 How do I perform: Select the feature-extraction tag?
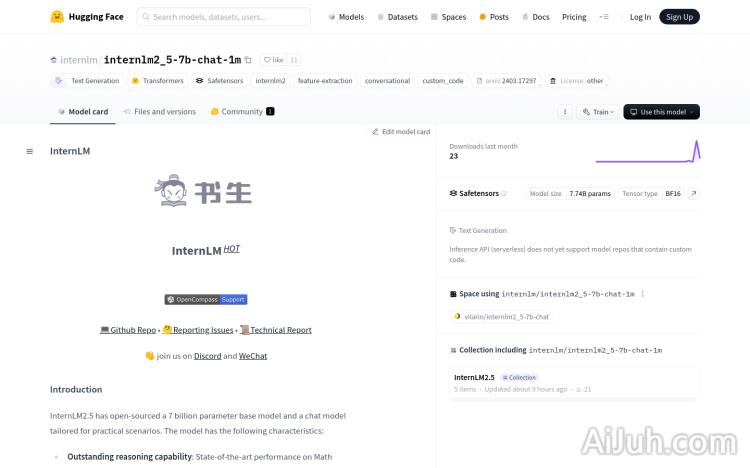[x=325, y=81]
